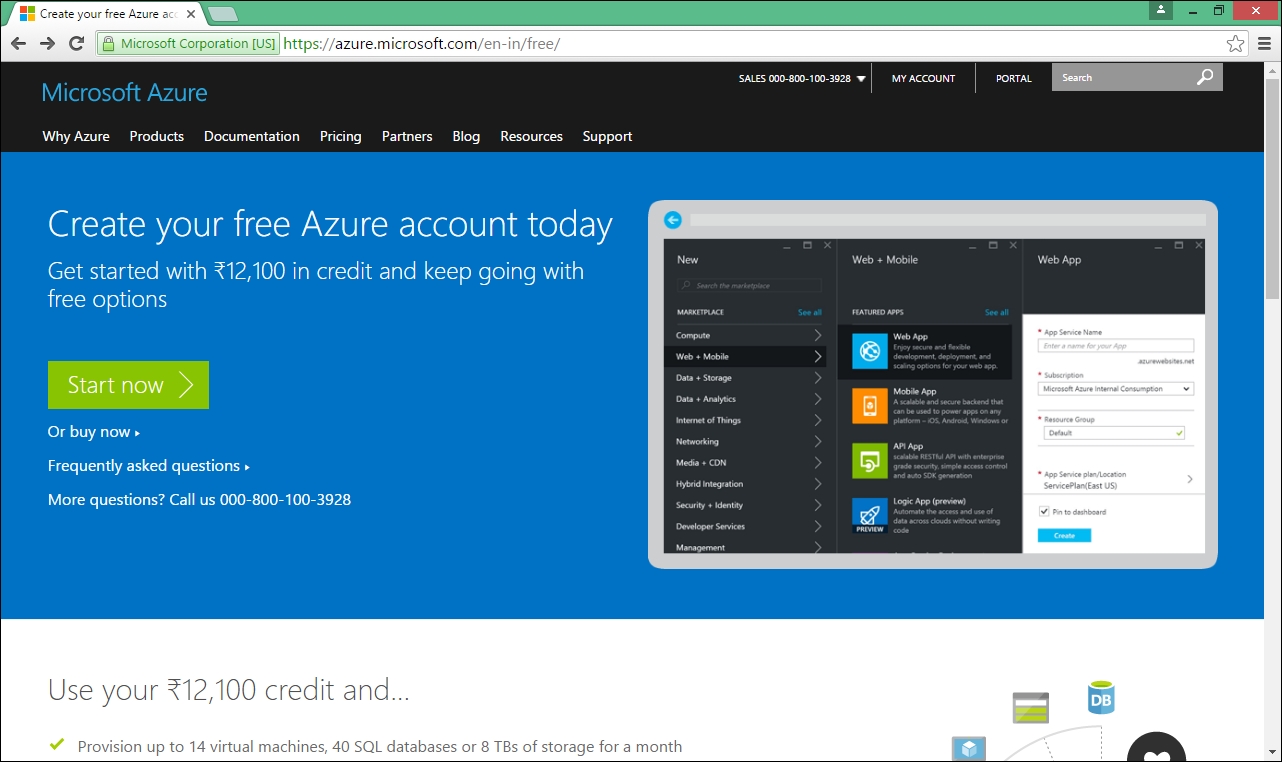Image resolution: width=1282 pixels, height=762 pixels.
Task: Click the blue cube icon
Action: tap(968, 748)
